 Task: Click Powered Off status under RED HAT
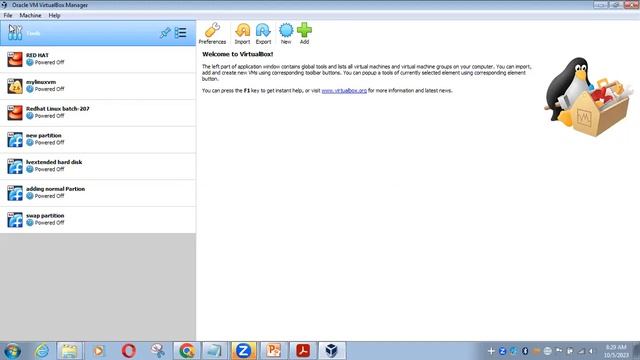coord(45,62)
